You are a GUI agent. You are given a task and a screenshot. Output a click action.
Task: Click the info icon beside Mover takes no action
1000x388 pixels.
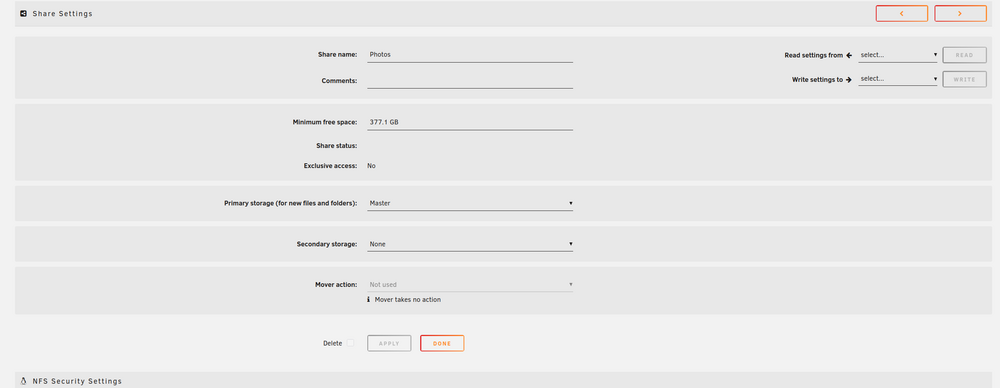(x=369, y=299)
